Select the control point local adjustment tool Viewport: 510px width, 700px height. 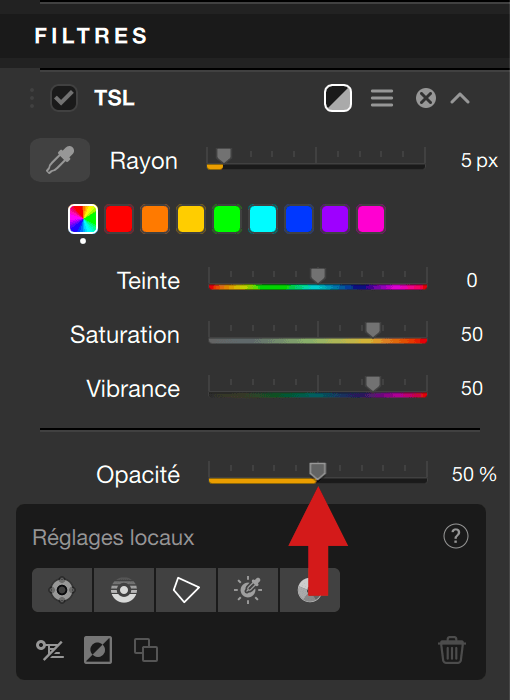click(x=62, y=590)
